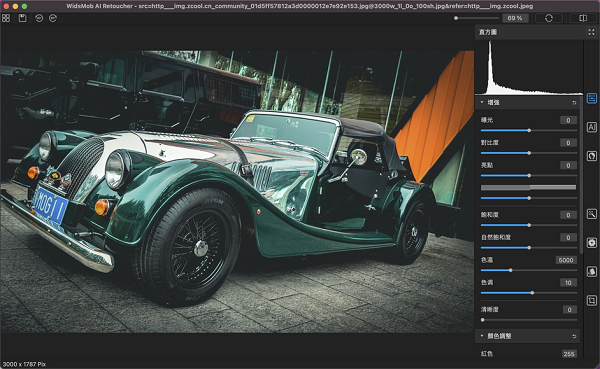This screenshot has height=369, width=600.
Task: Open the adjustments sliders panel in sidebar
Action: click(x=592, y=98)
